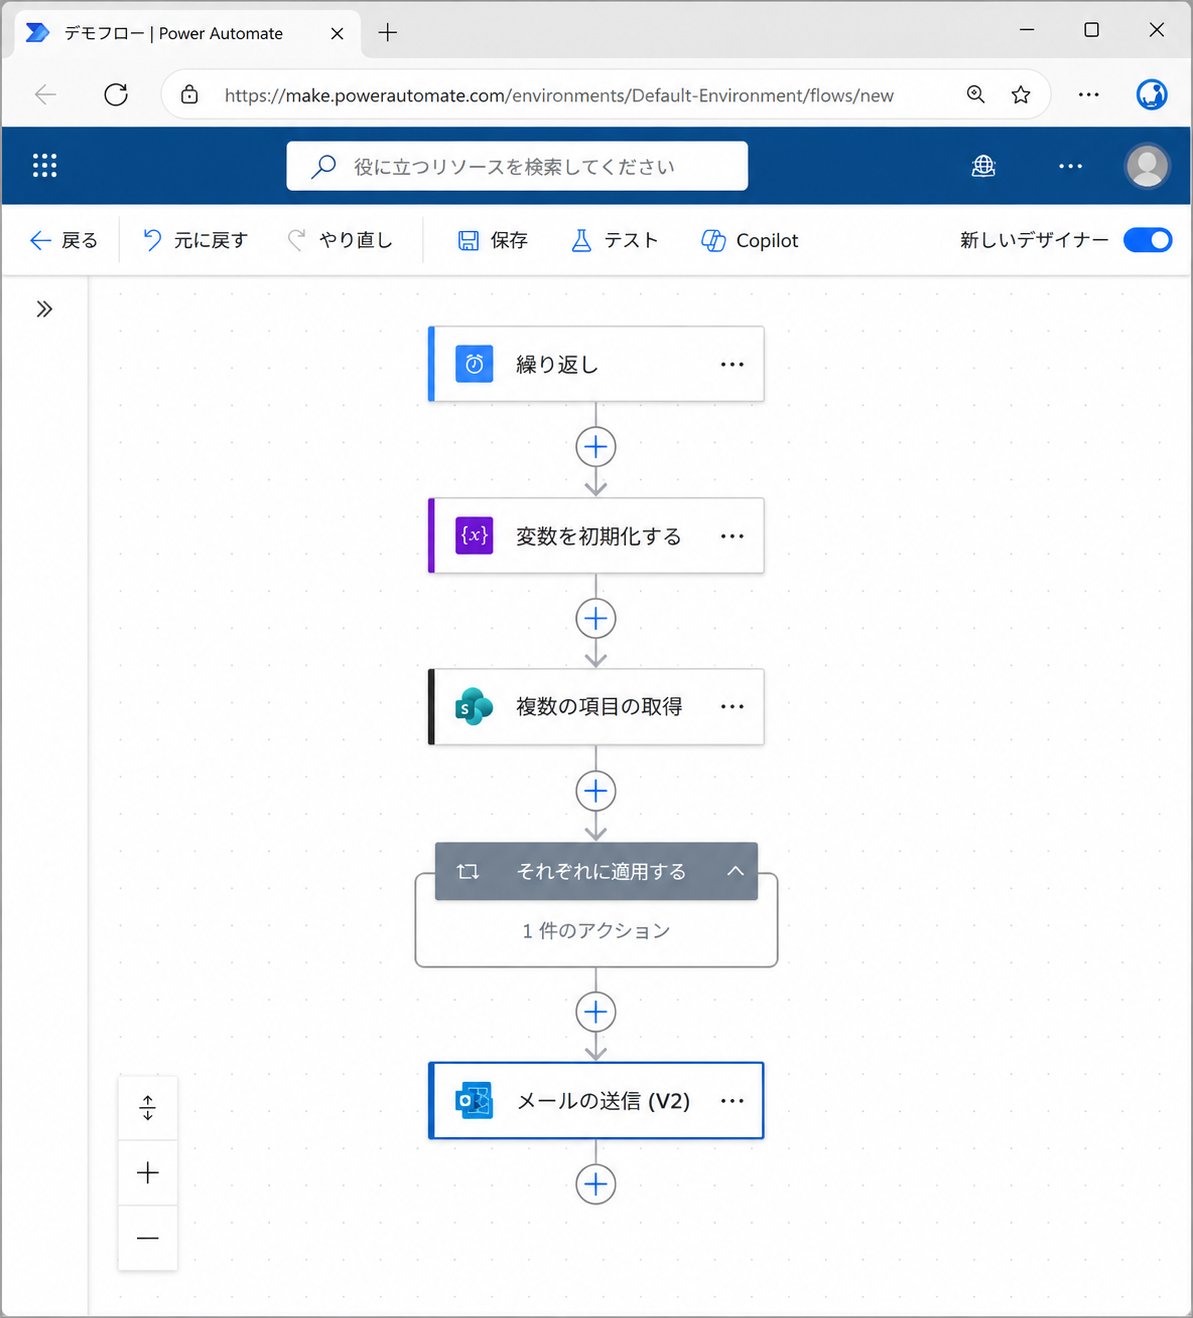This screenshot has height=1318, width=1193.
Task: Click 保存 save button
Action: pyautogui.click(x=493, y=240)
